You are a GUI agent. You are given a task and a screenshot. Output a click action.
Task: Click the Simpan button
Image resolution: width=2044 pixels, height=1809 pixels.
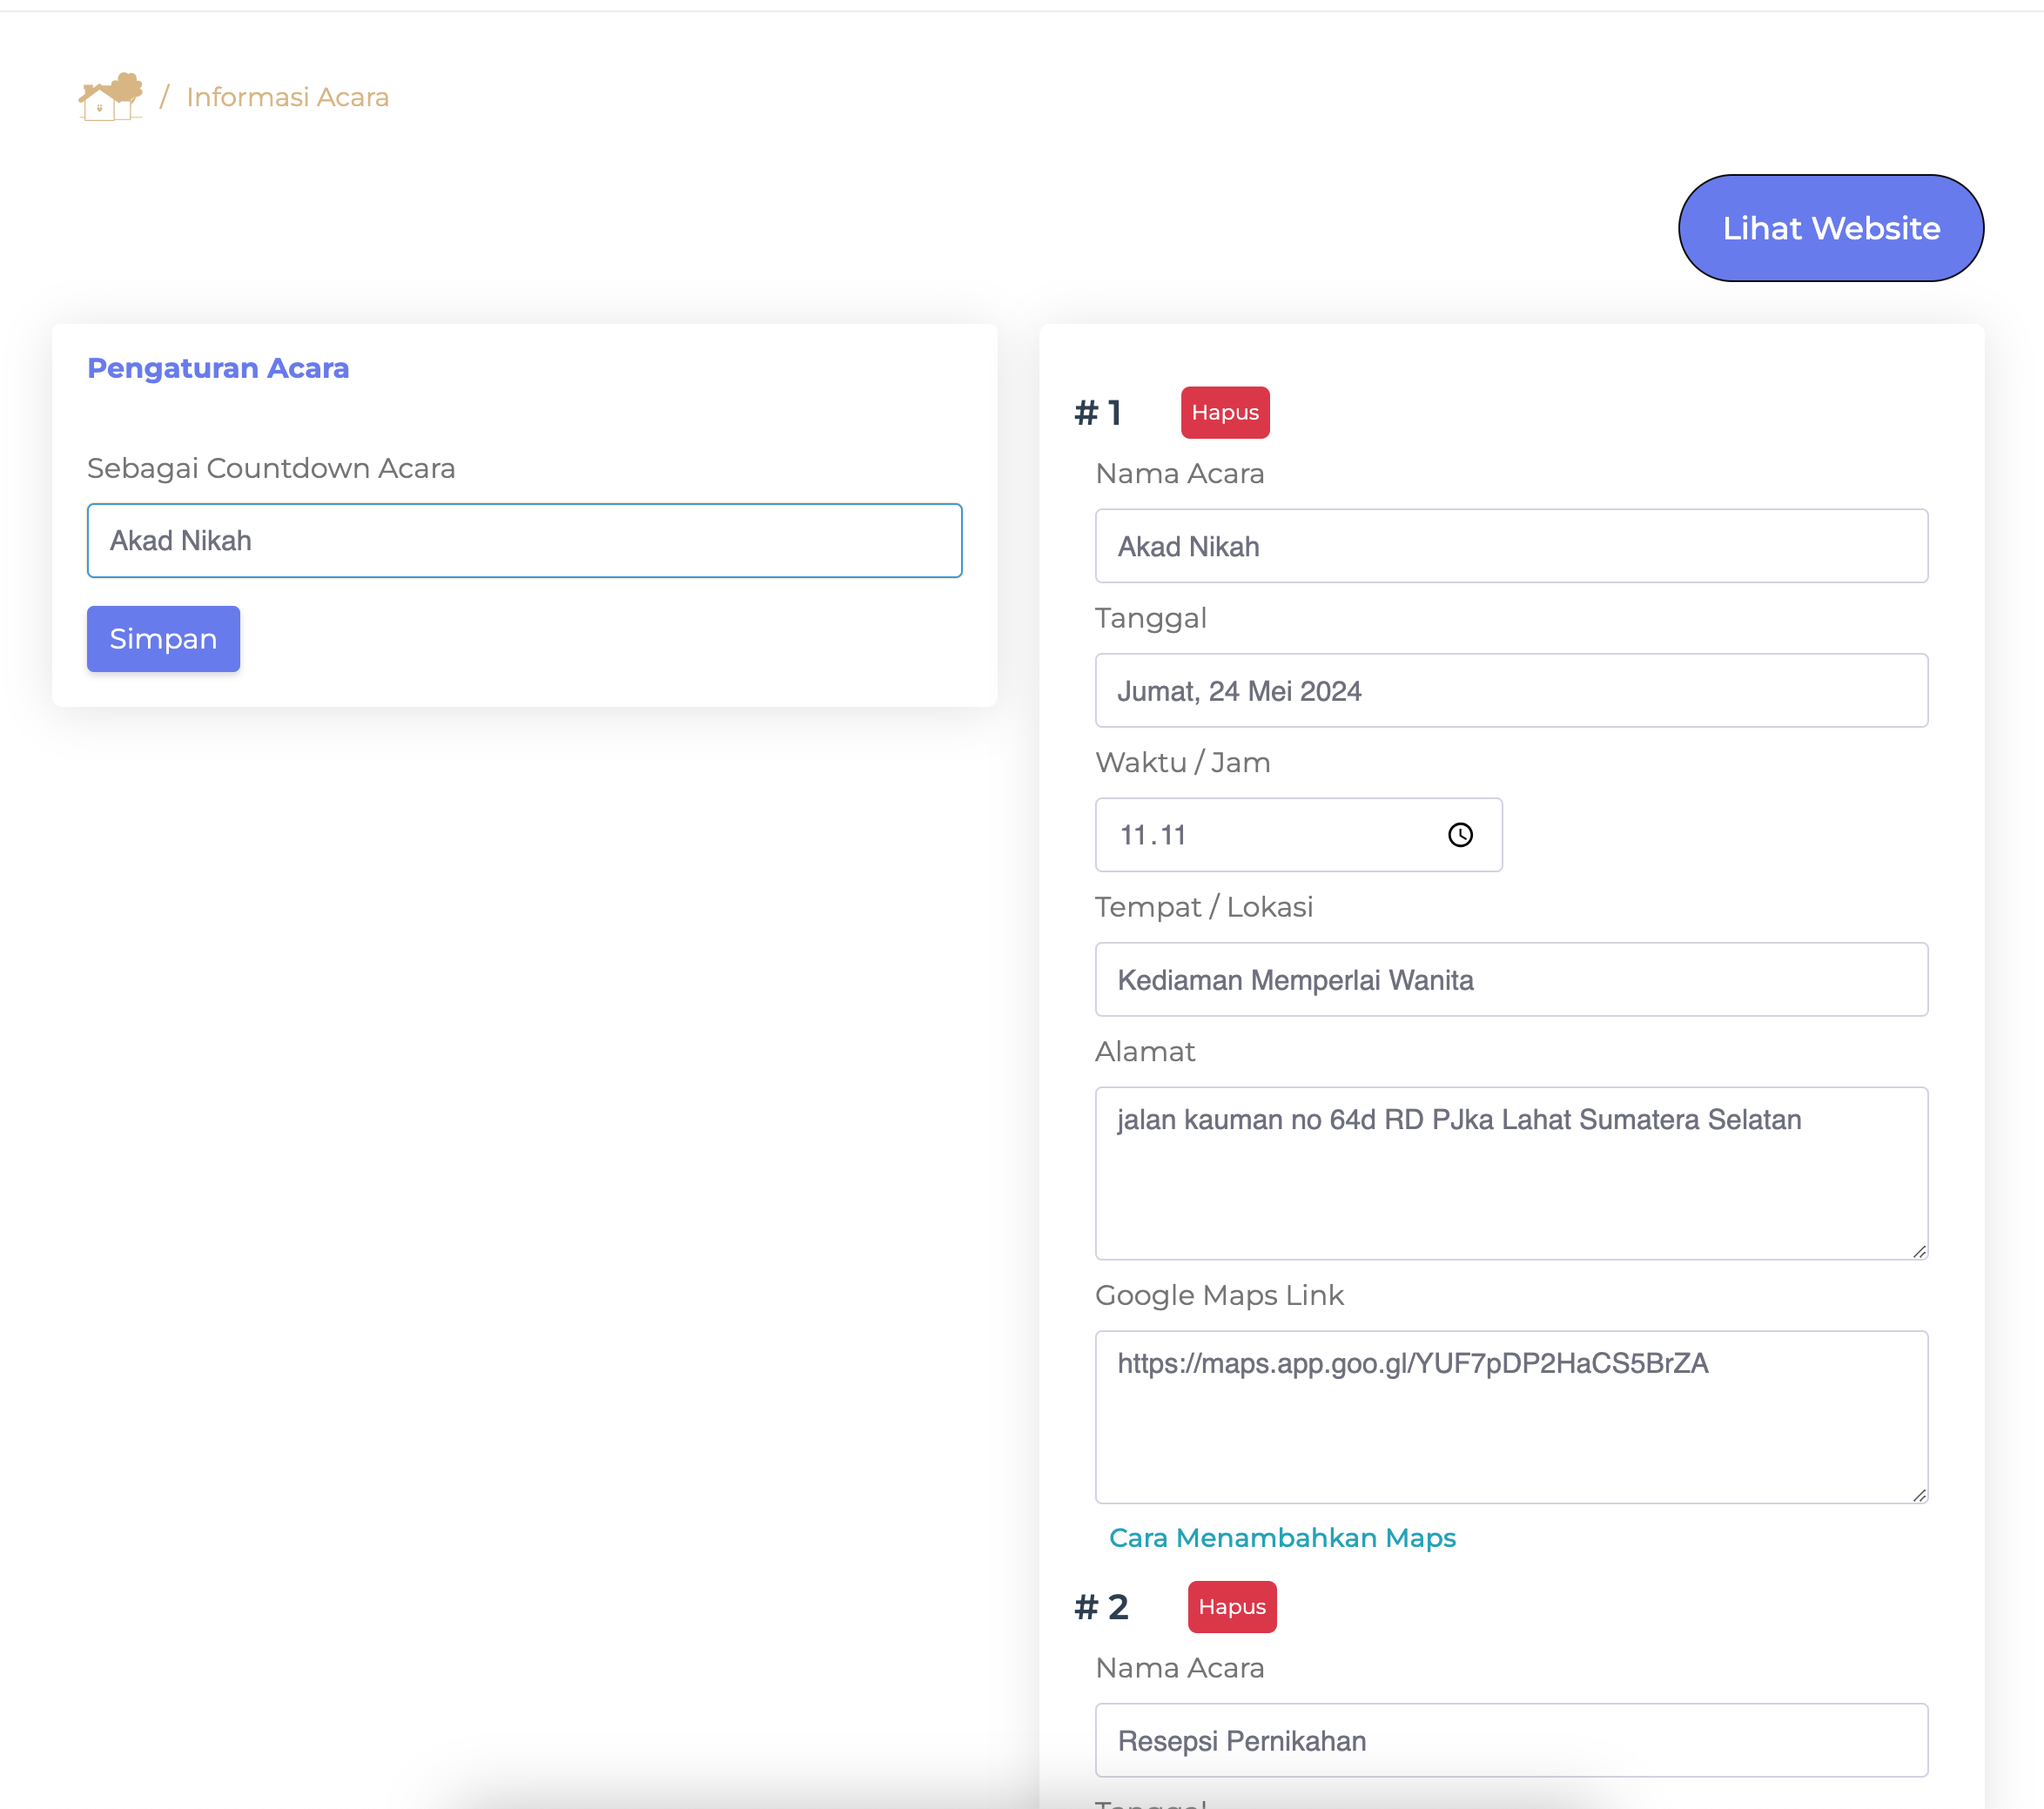[x=163, y=639]
